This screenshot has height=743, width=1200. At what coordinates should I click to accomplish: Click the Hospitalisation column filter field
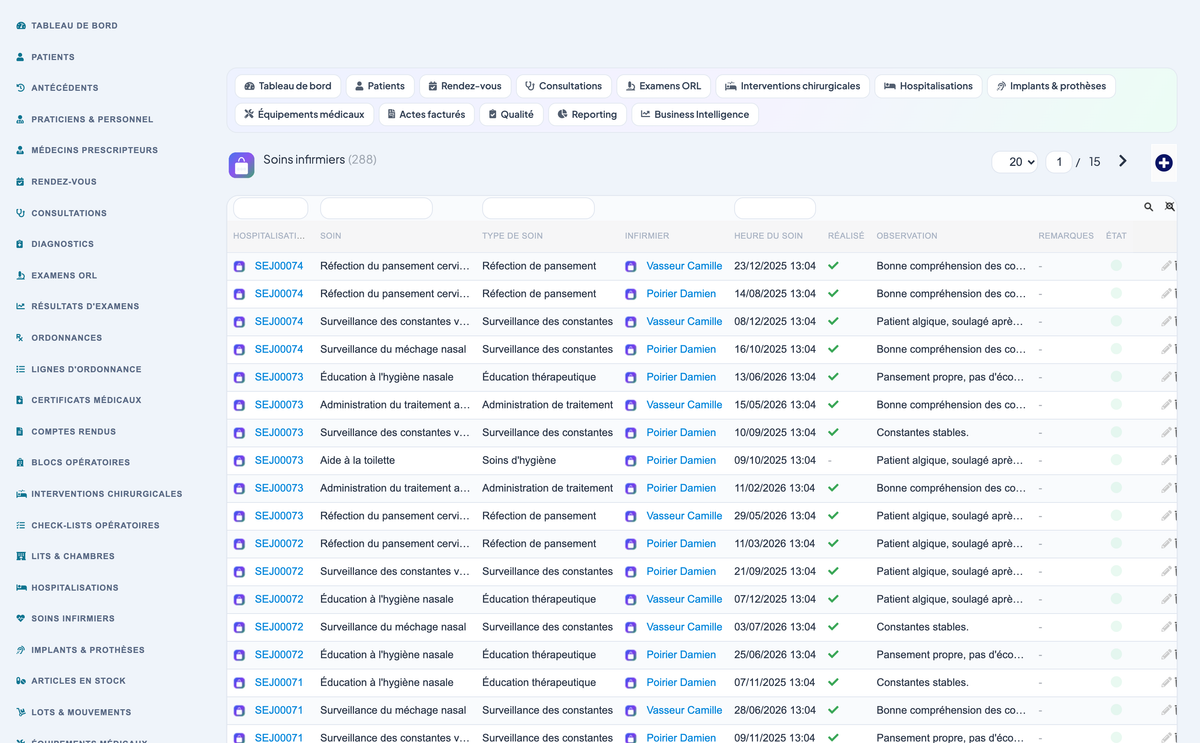pos(270,208)
